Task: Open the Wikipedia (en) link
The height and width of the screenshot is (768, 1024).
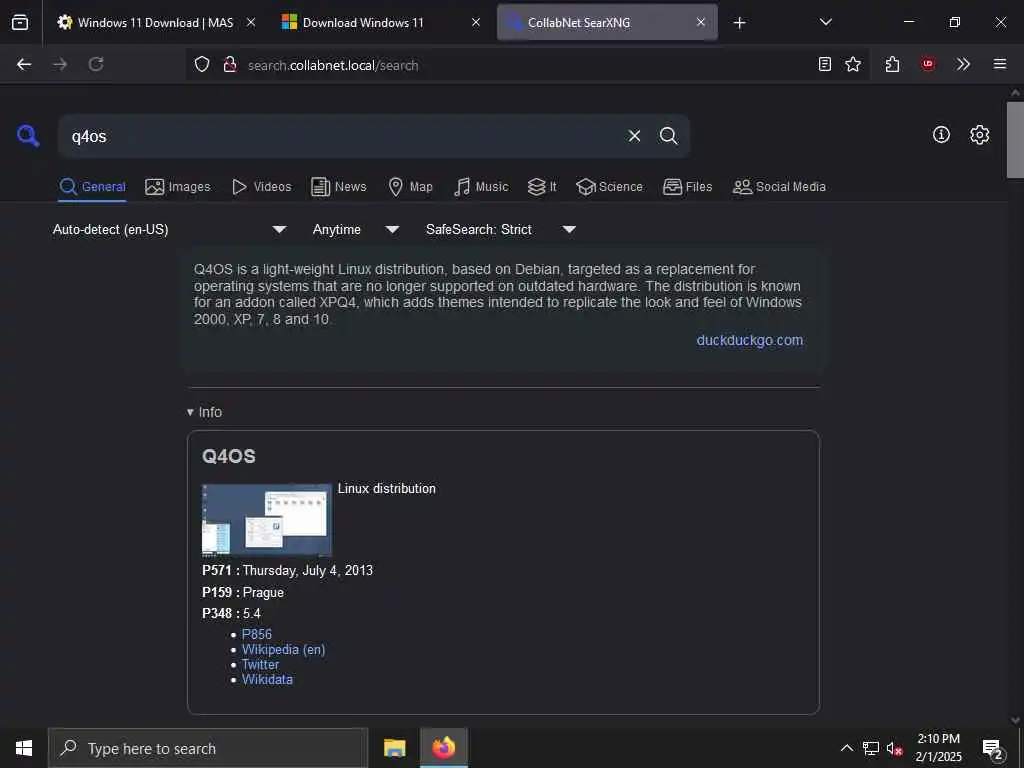Action: point(283,649)
